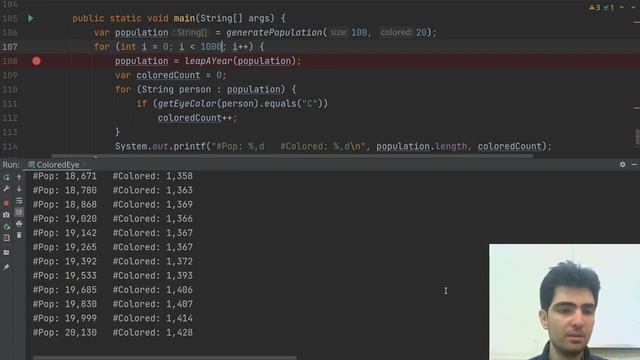Viewport: 640px width, 360px height.
Task: Close the ColoredEye run tab
Action: pos(85,165)
